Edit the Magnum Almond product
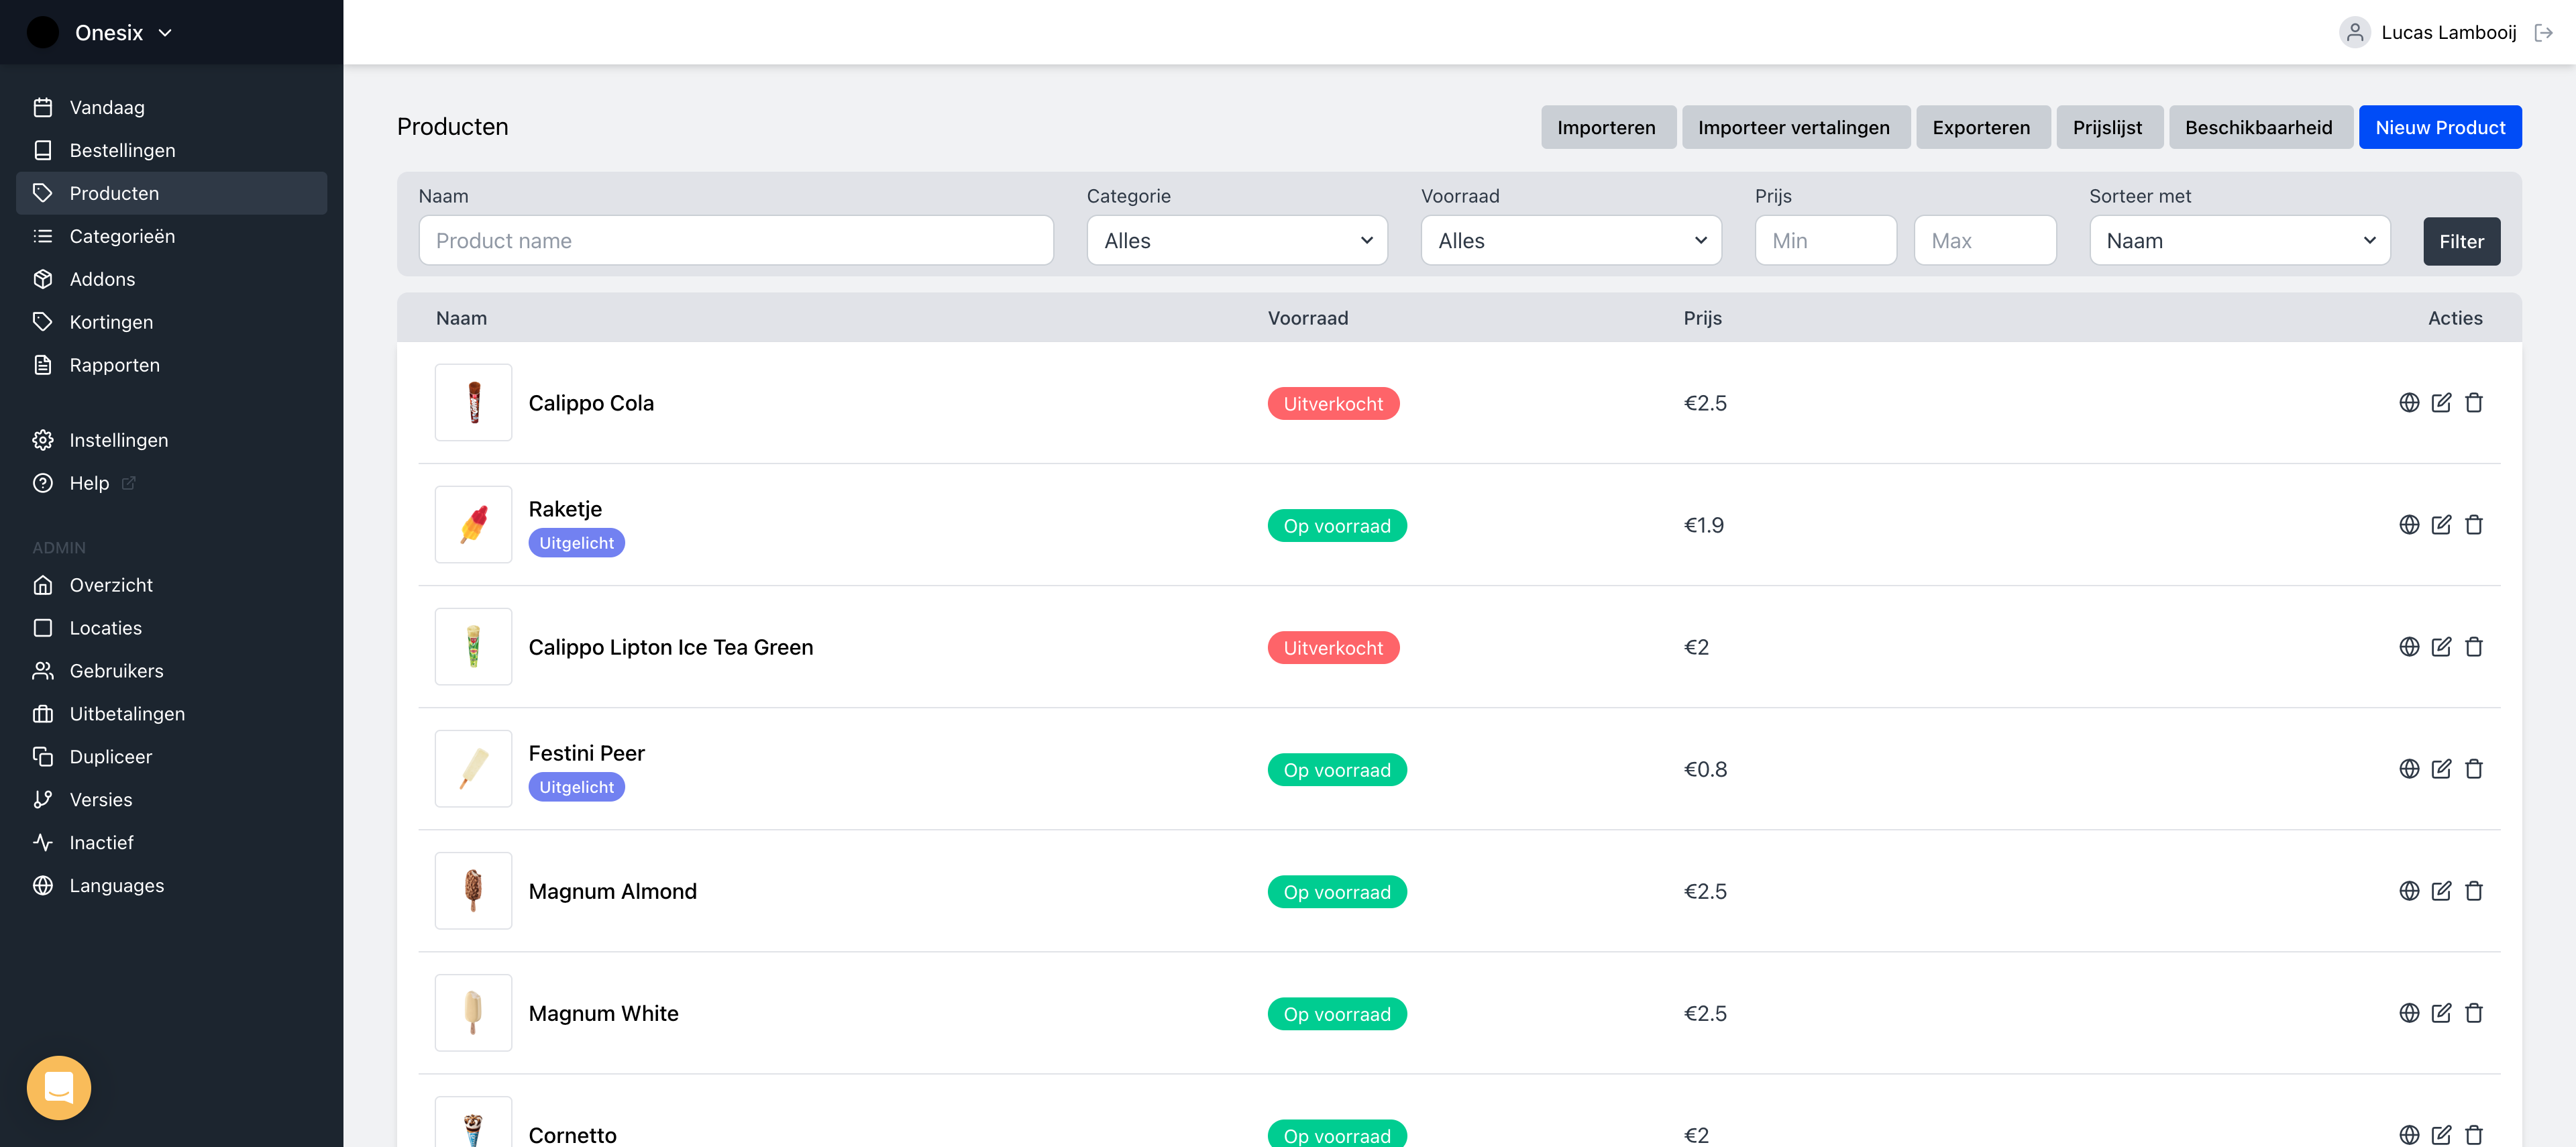2576x1147 pixels. click(2441, 890)
